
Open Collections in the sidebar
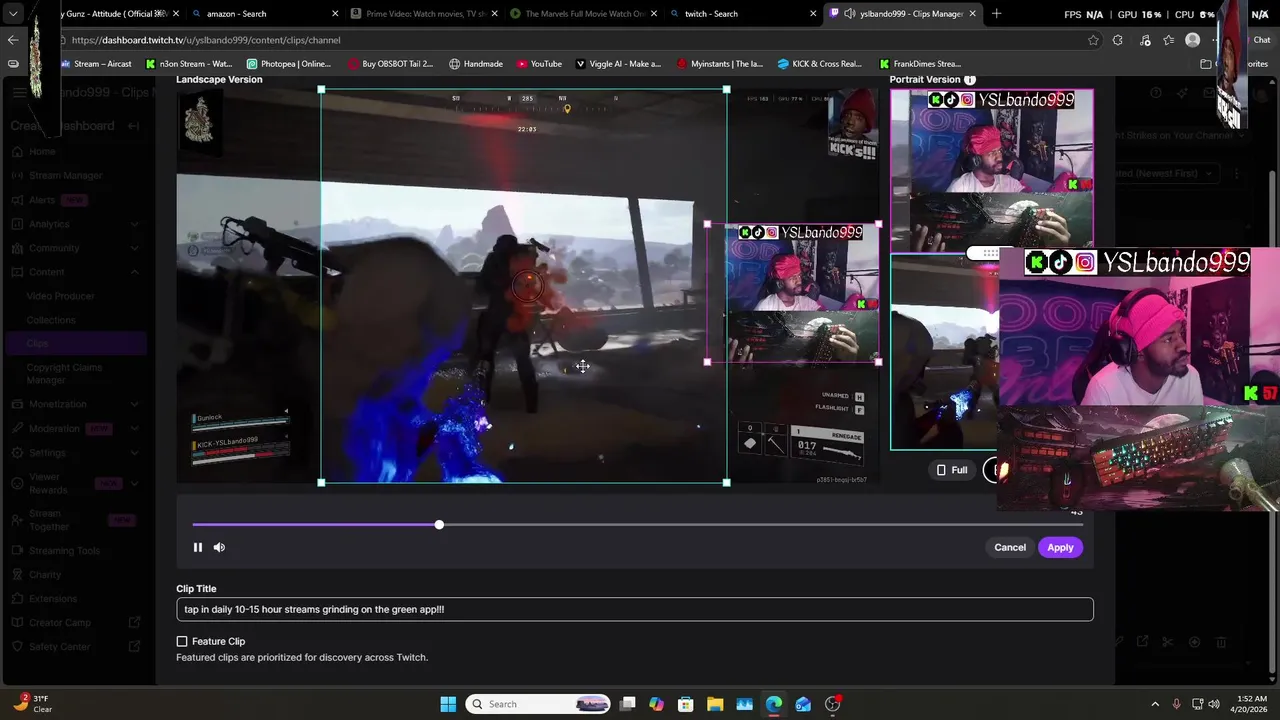[x=51, y=320]
